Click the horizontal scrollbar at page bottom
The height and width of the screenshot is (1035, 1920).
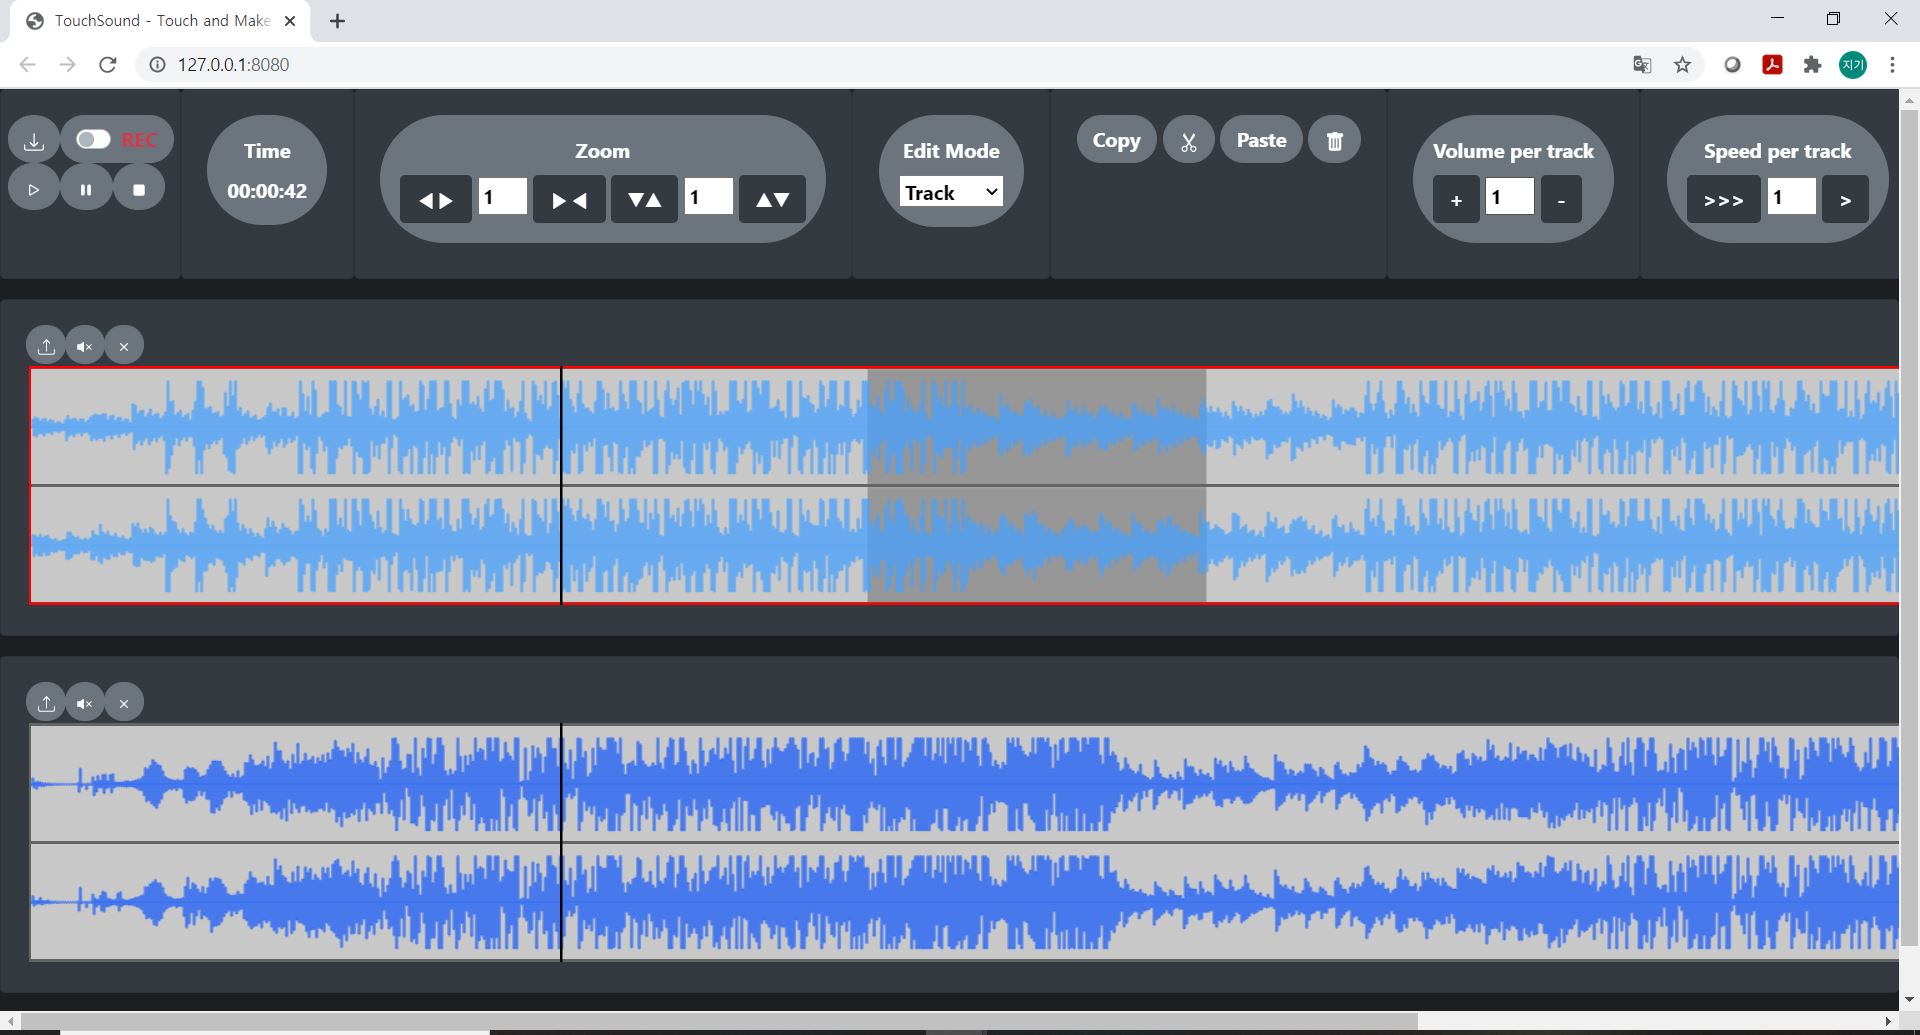(x=719, y=1021)
